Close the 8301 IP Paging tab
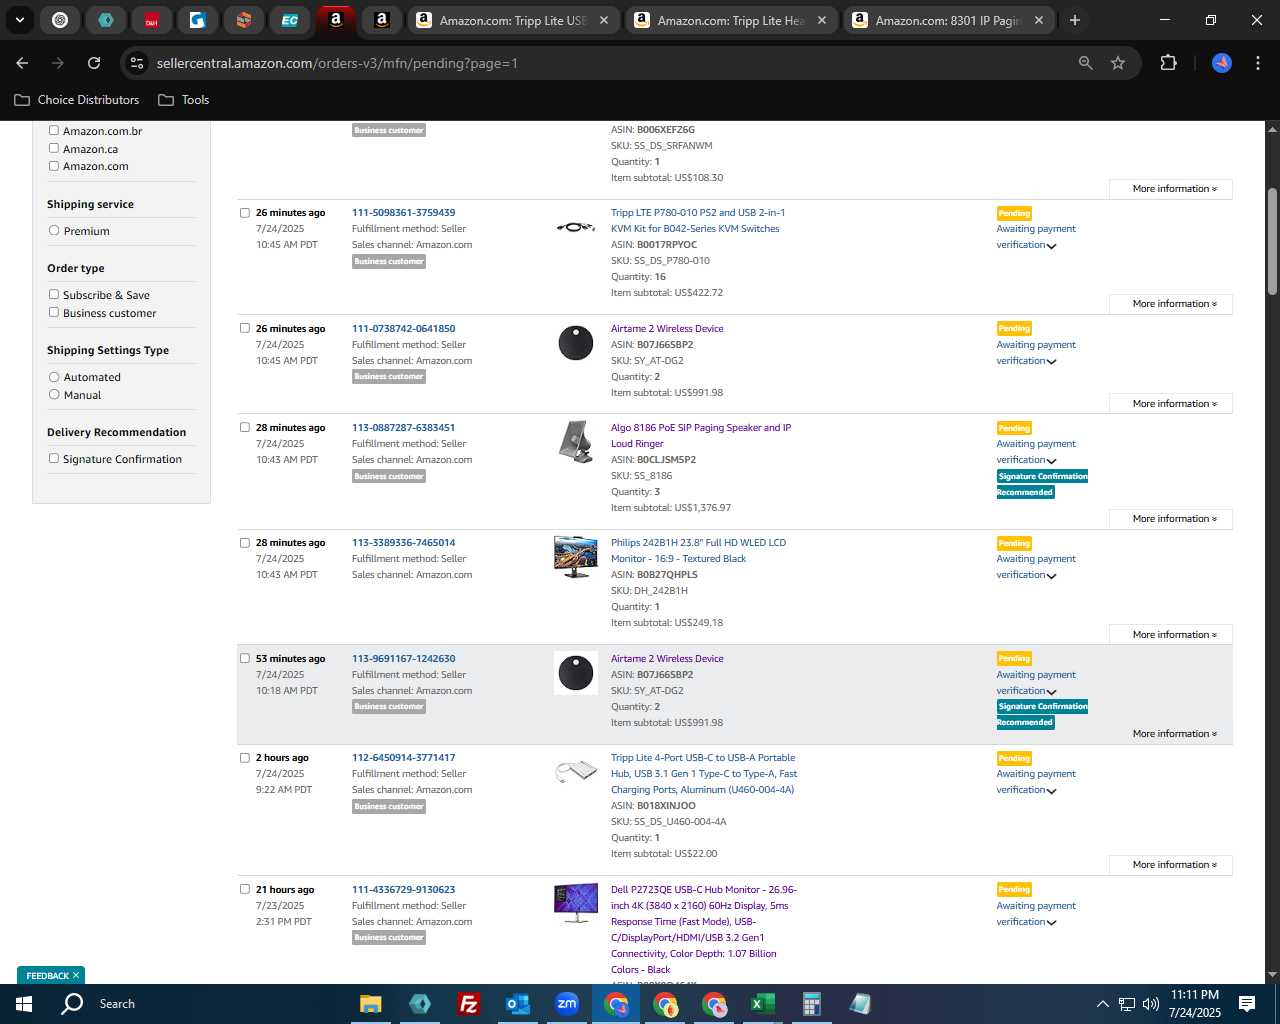1280x1024 pixels. (x=1039, y=20)
